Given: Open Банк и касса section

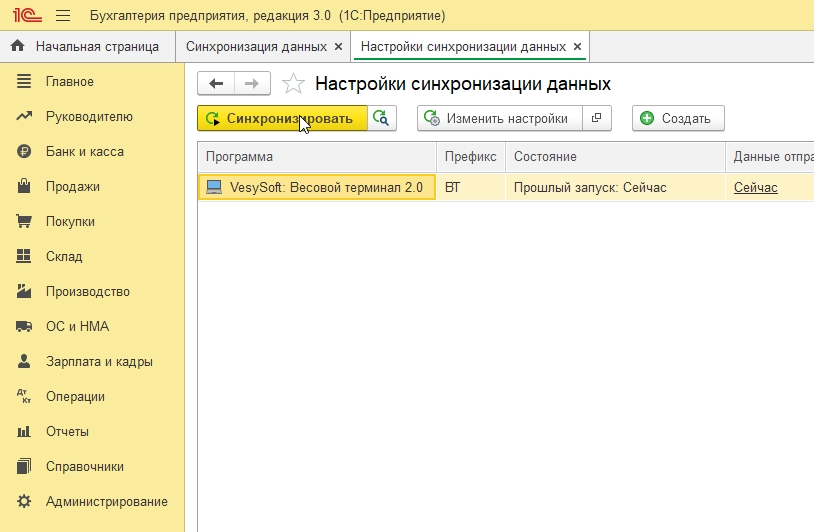Looking at the screenshot, I should 85,152.
